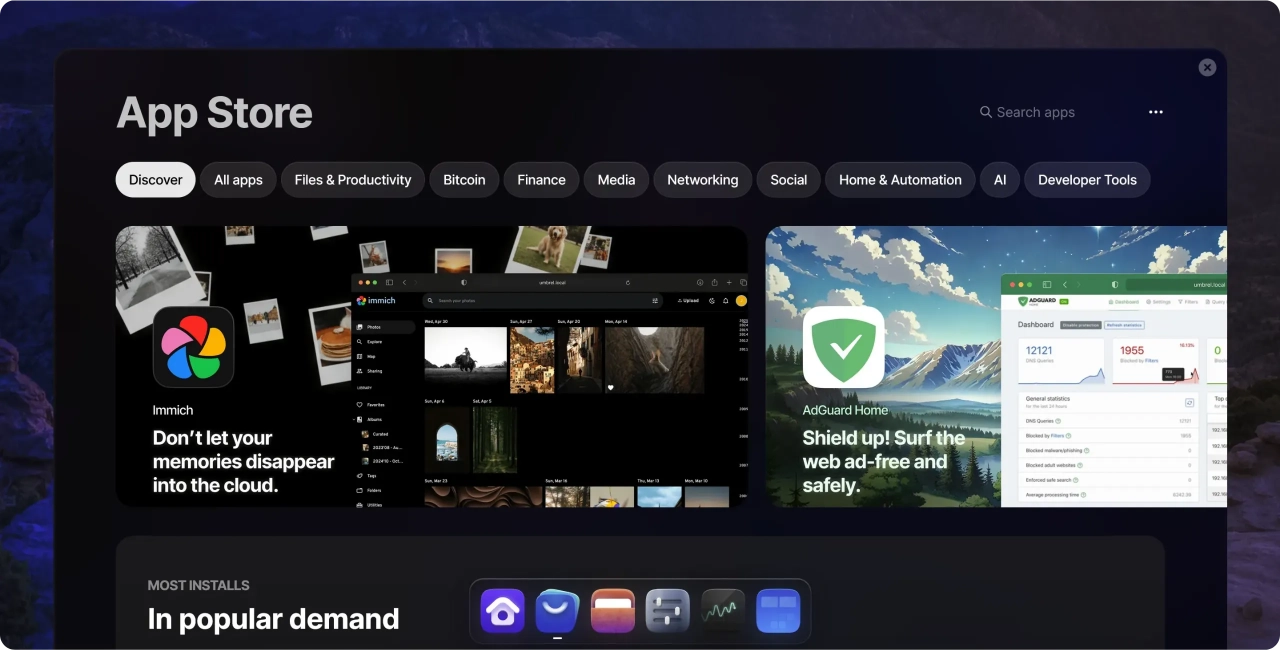Screen dimensions: 1280x650
Task: Open the Widgets icon in the dock
Action: point(777,611)
